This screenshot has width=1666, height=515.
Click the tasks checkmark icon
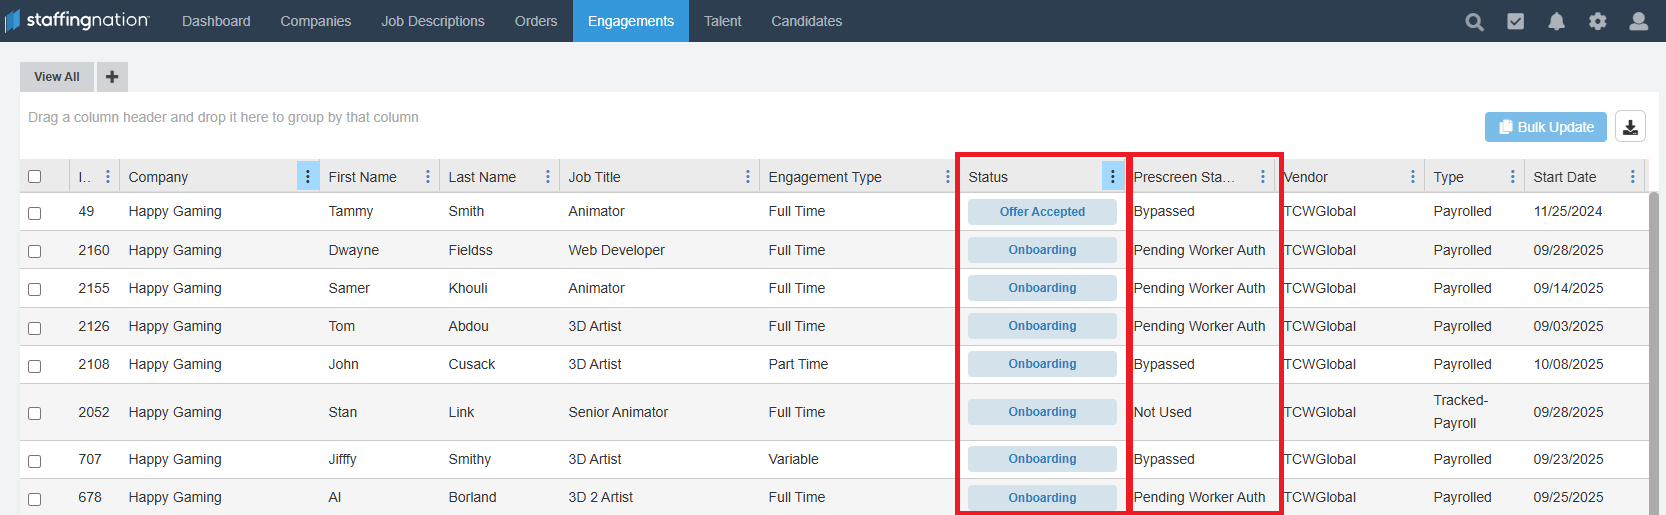[1516, 21]
